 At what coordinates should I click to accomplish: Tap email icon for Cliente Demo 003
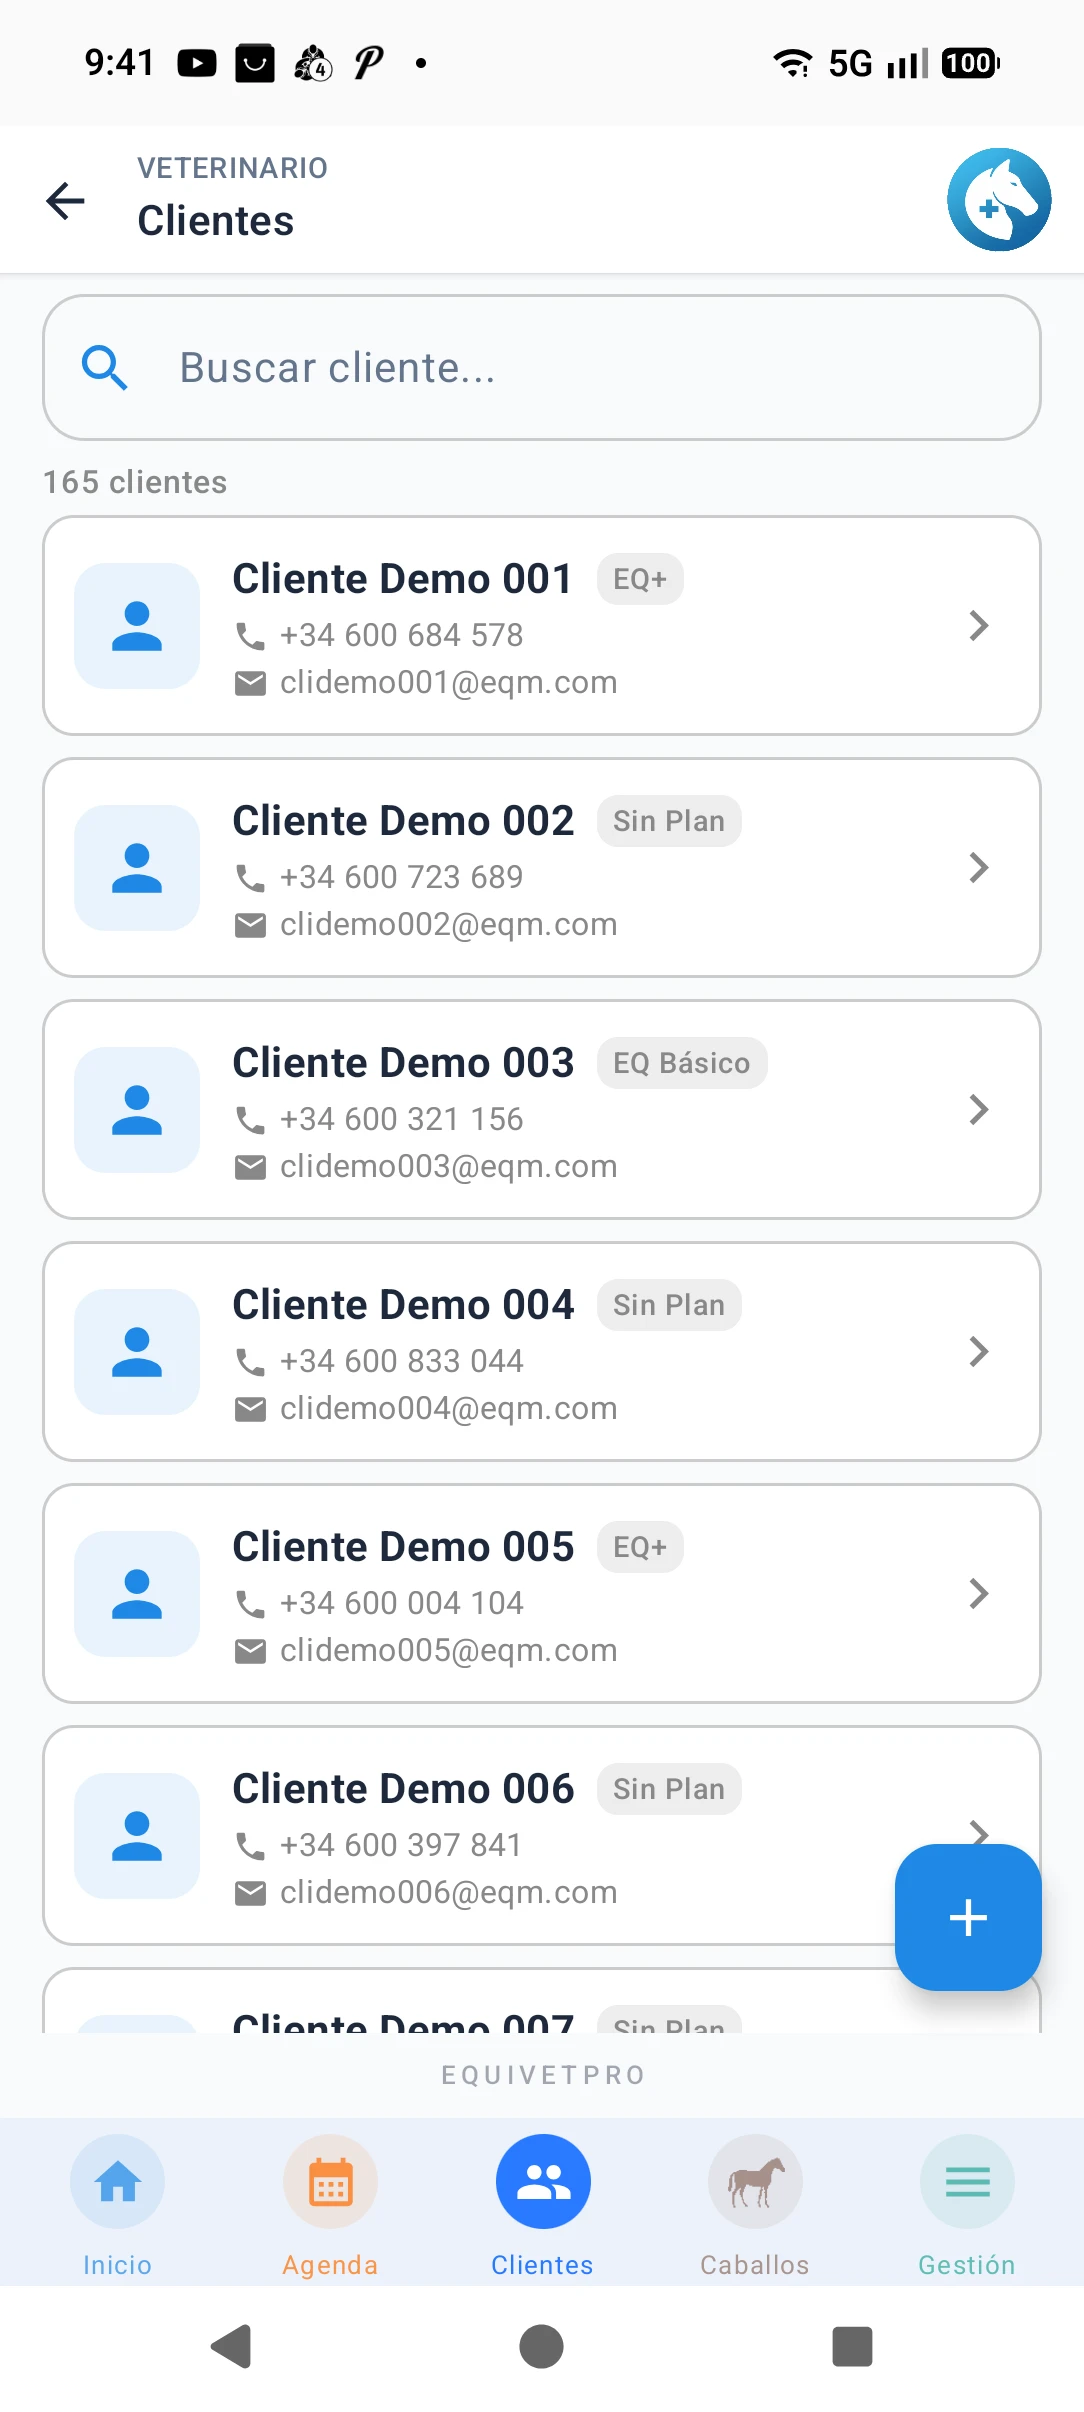[250, 1167]
